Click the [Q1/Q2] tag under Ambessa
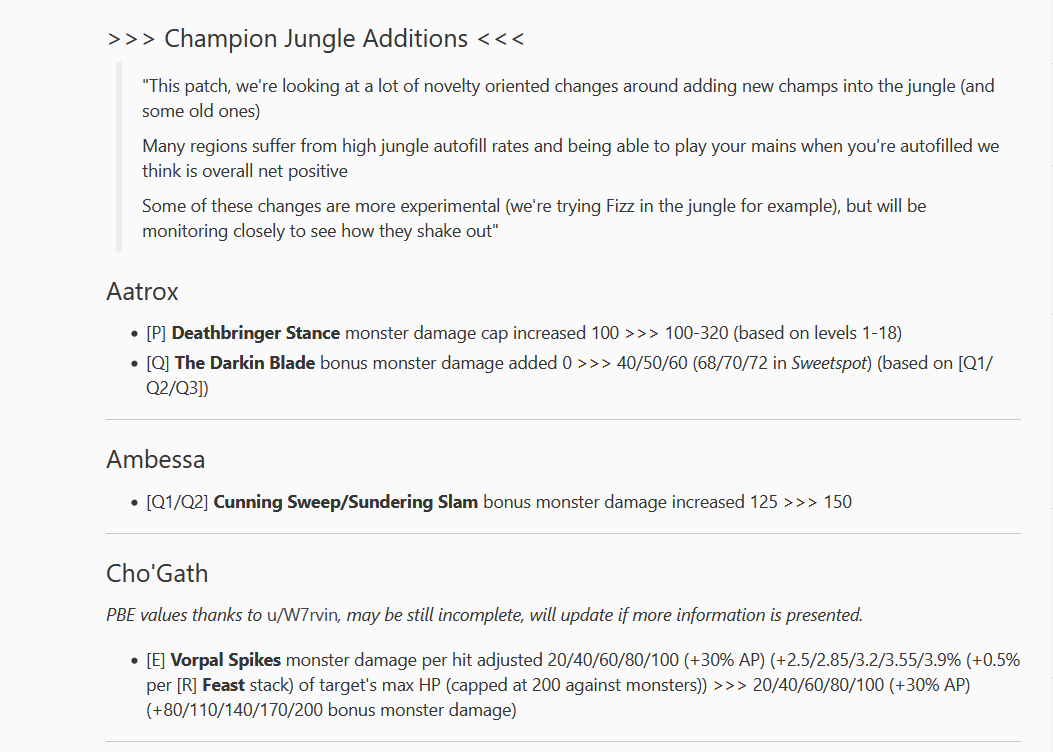Image resolution: width=1053 pixels, height=752 pixels. (177, 502)
